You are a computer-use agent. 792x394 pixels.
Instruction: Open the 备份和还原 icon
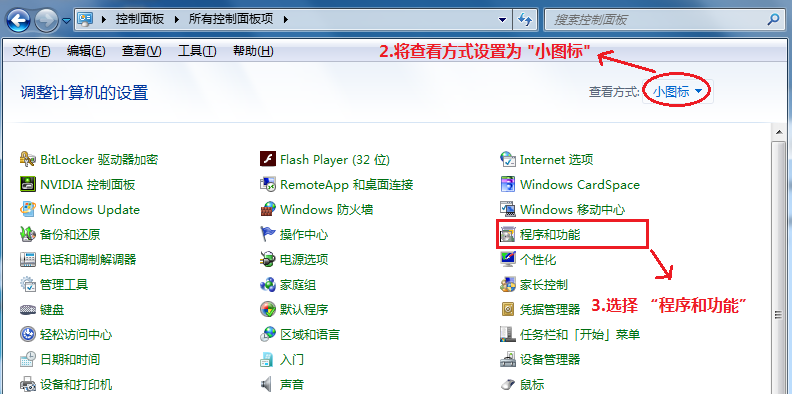[28, 234]
